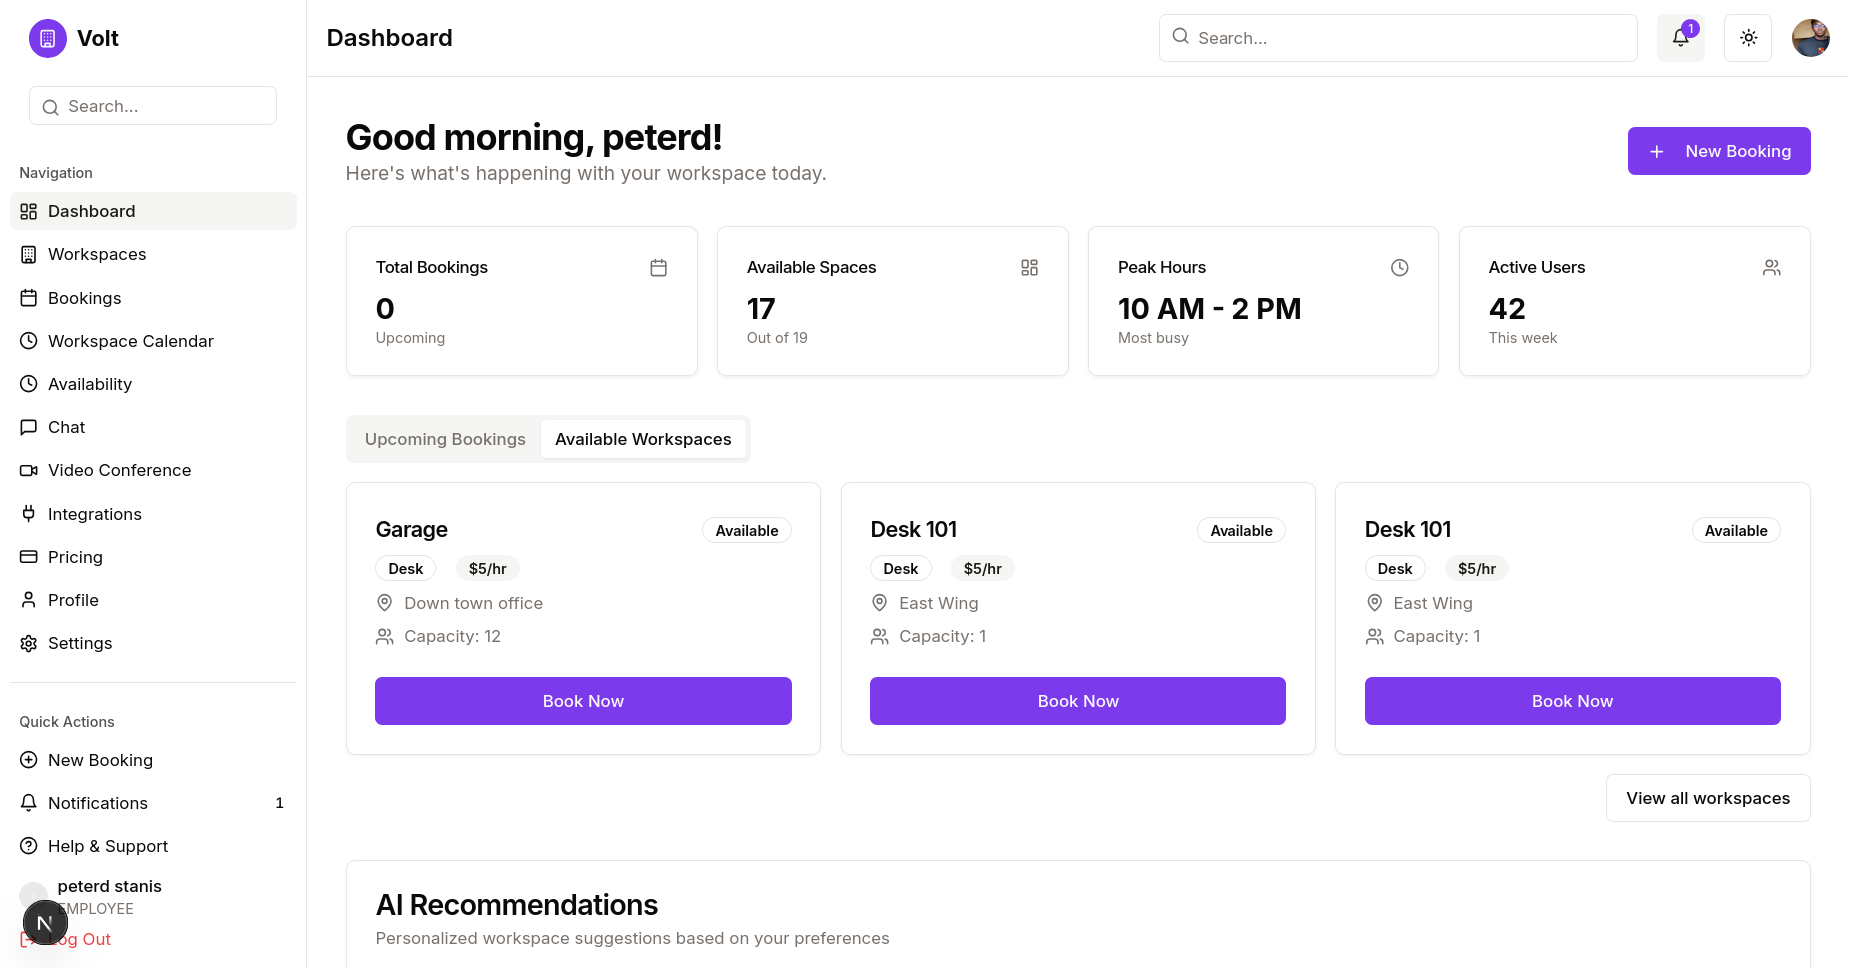
Task: Click Total Bookings '0' value
Action: point(385,309)
